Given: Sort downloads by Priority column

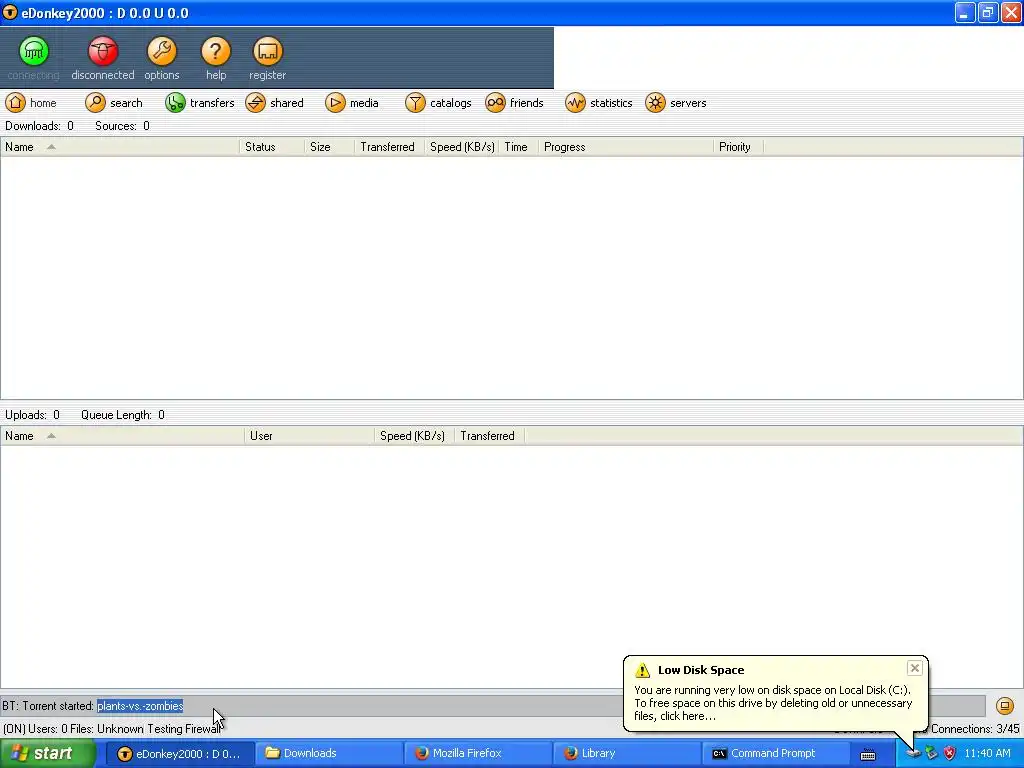Looking at the screenshot, I should 738,147.
